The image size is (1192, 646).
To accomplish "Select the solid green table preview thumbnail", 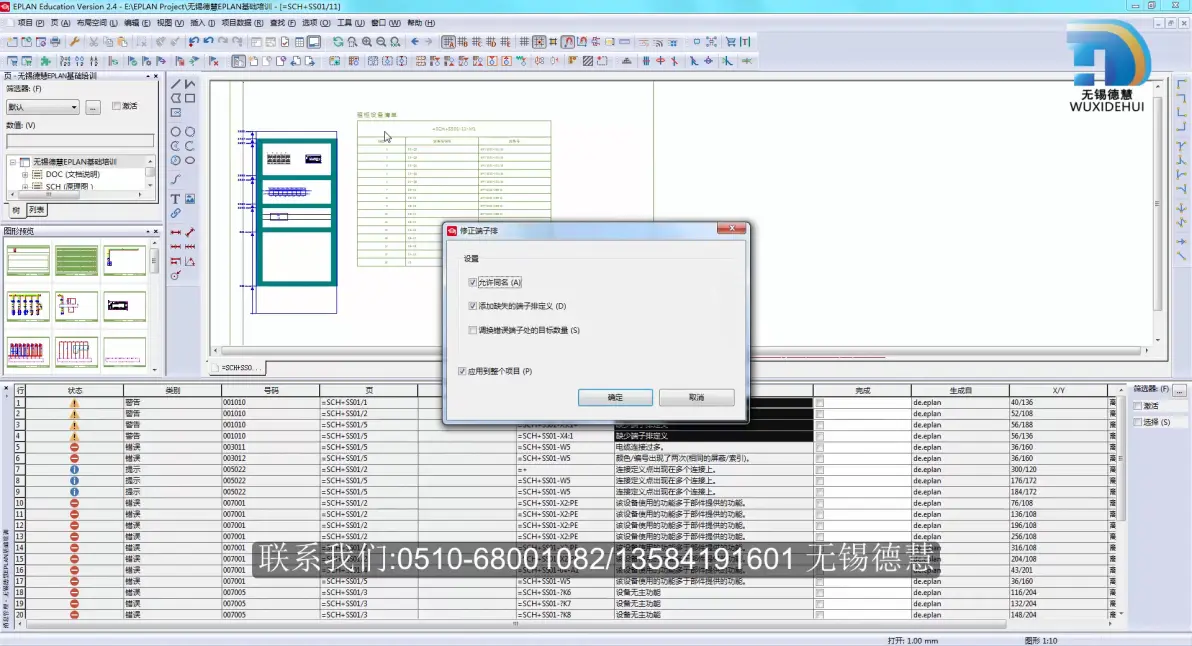I will [76, 261].
